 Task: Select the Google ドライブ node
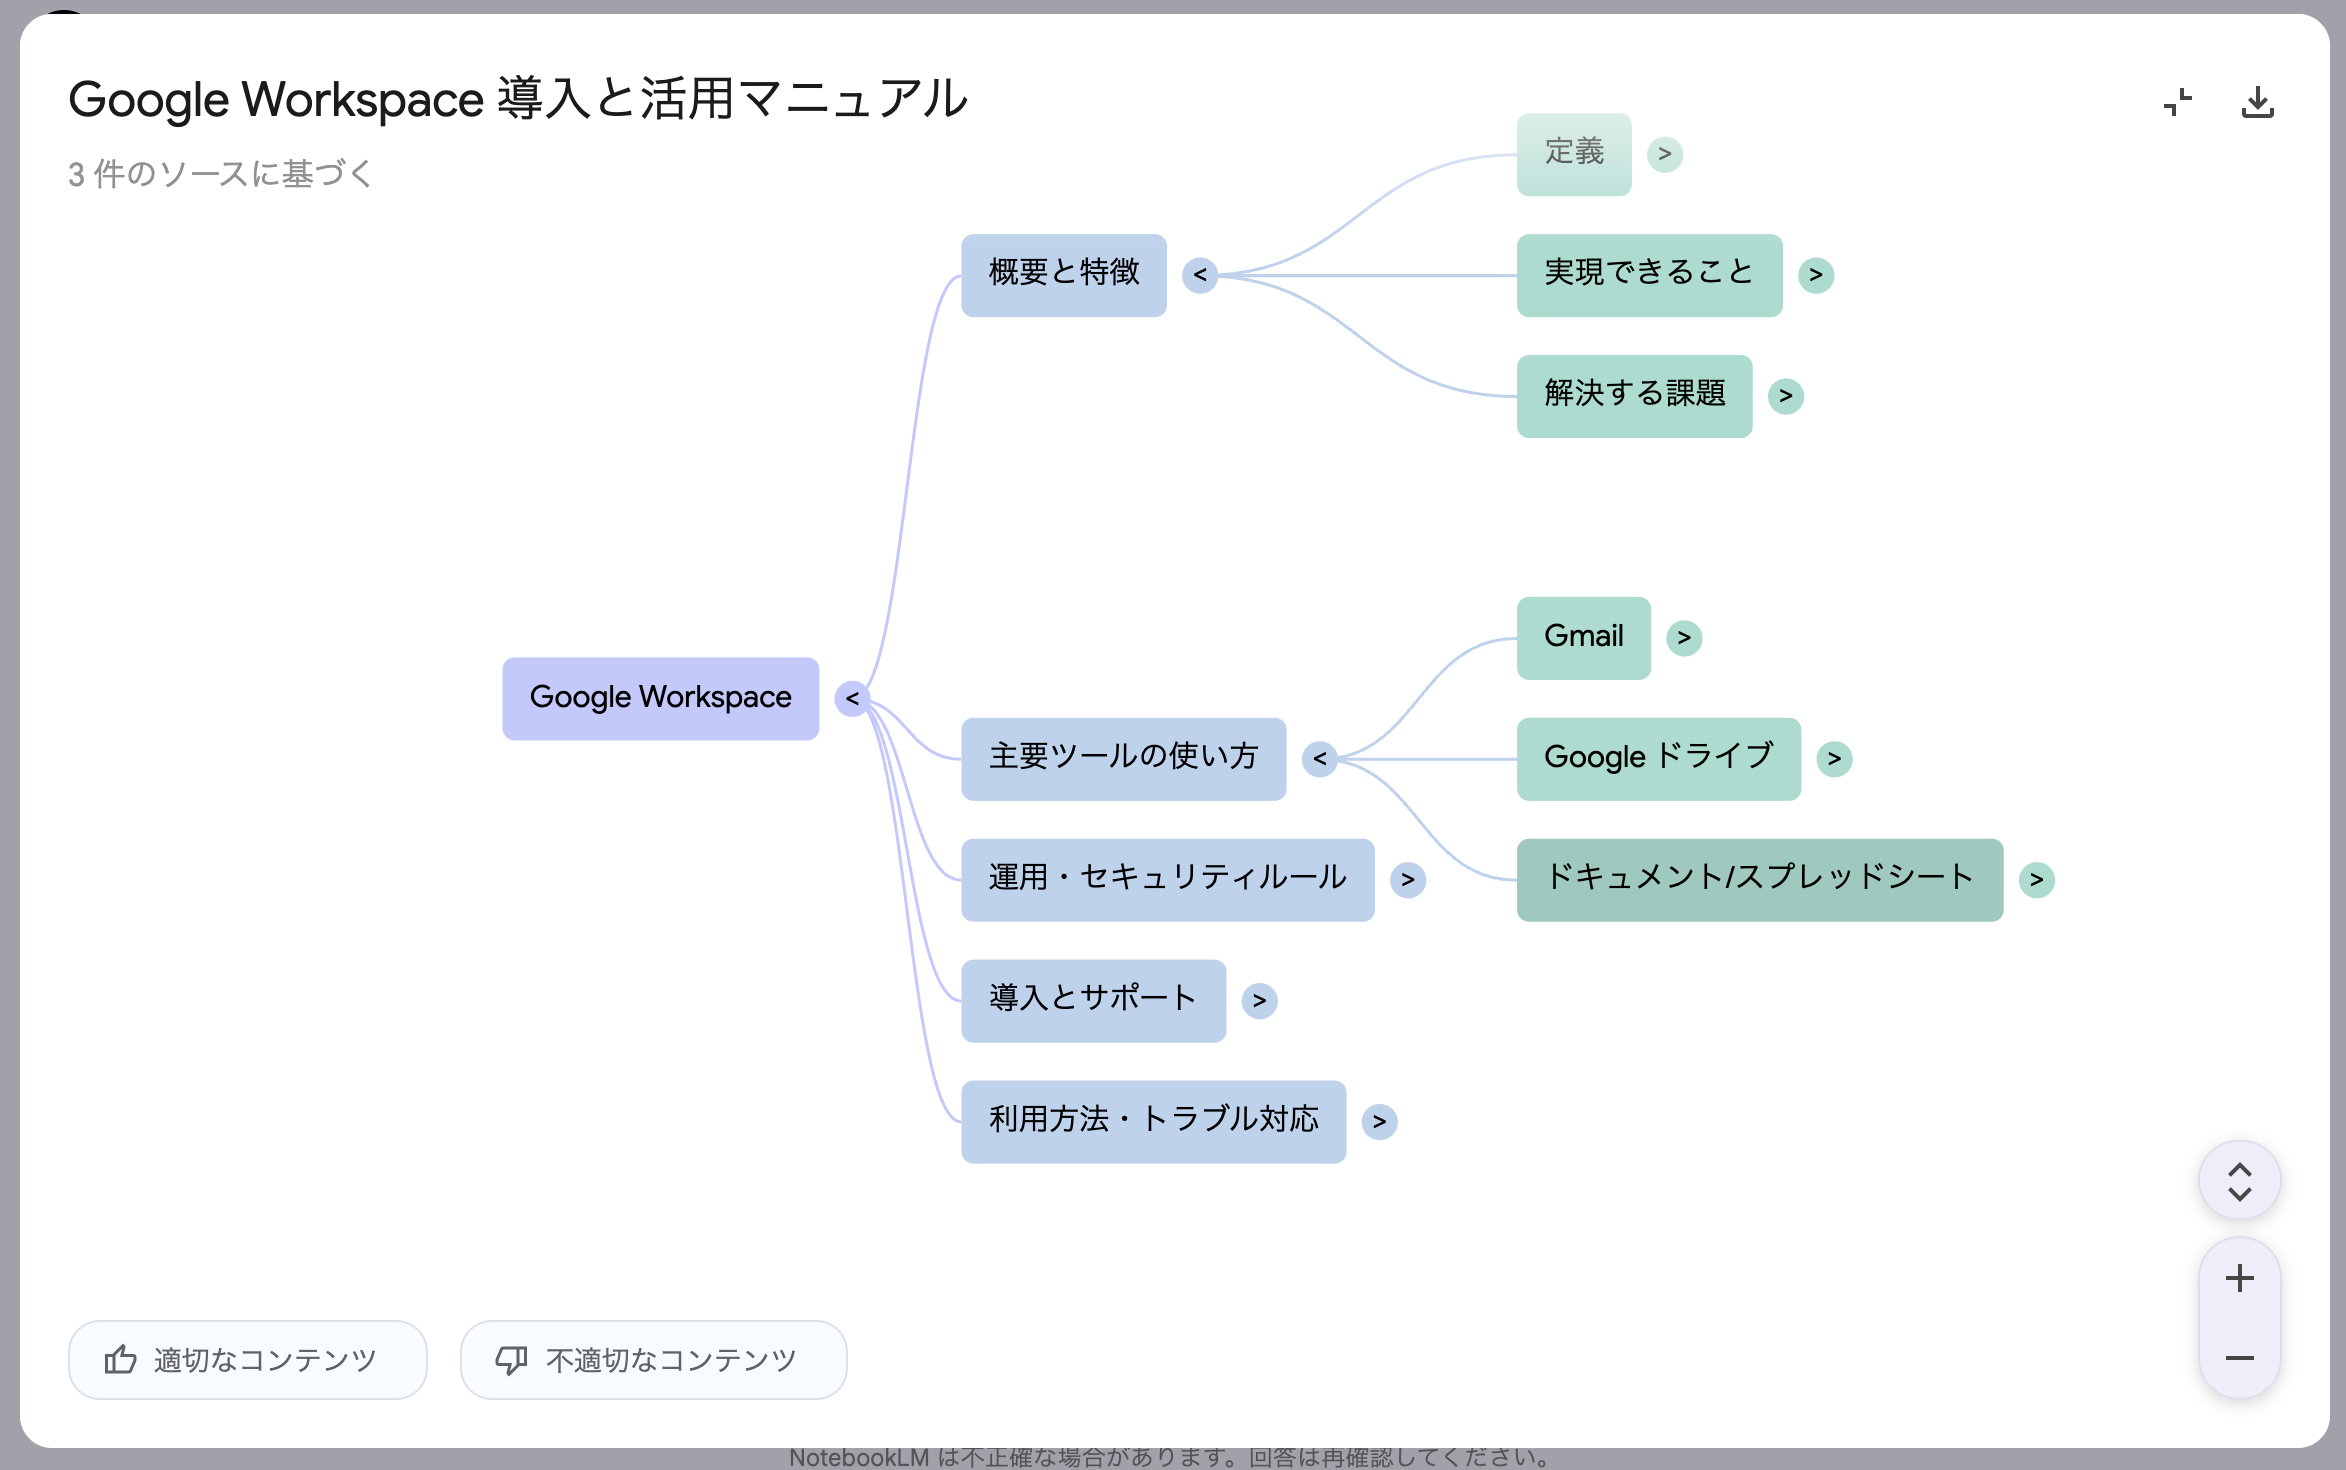[x=1657, y=758]
